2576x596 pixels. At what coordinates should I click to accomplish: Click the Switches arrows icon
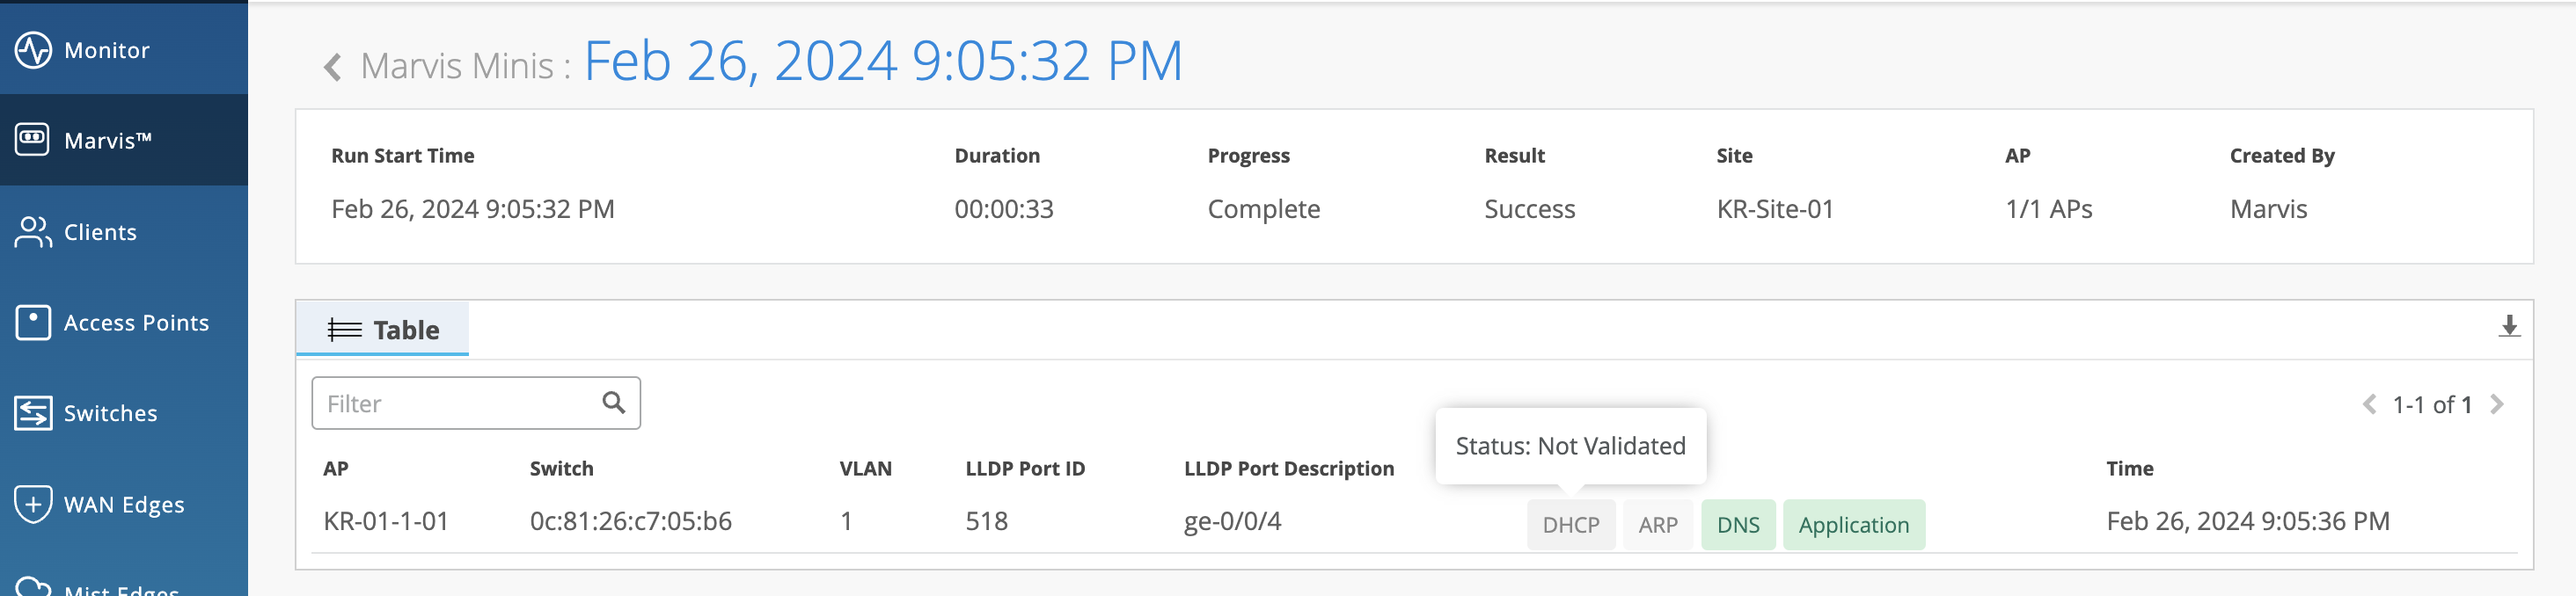tap(33, 413)
